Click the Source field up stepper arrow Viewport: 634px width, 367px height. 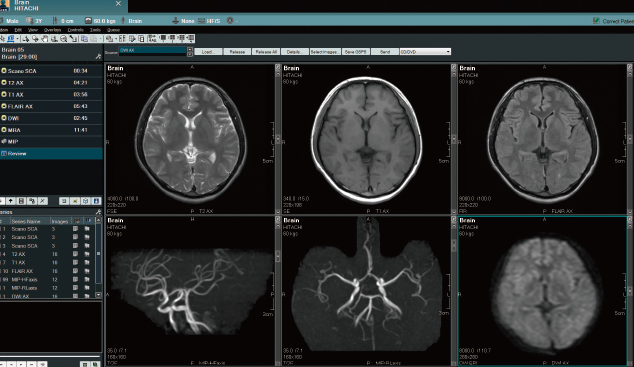190,49
